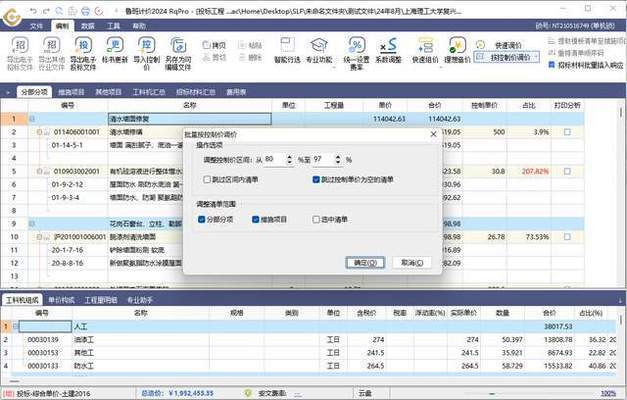The image size is (627, 400).
Task: Open the 帮助 menu tab
Action: click(x=139, y=26)
